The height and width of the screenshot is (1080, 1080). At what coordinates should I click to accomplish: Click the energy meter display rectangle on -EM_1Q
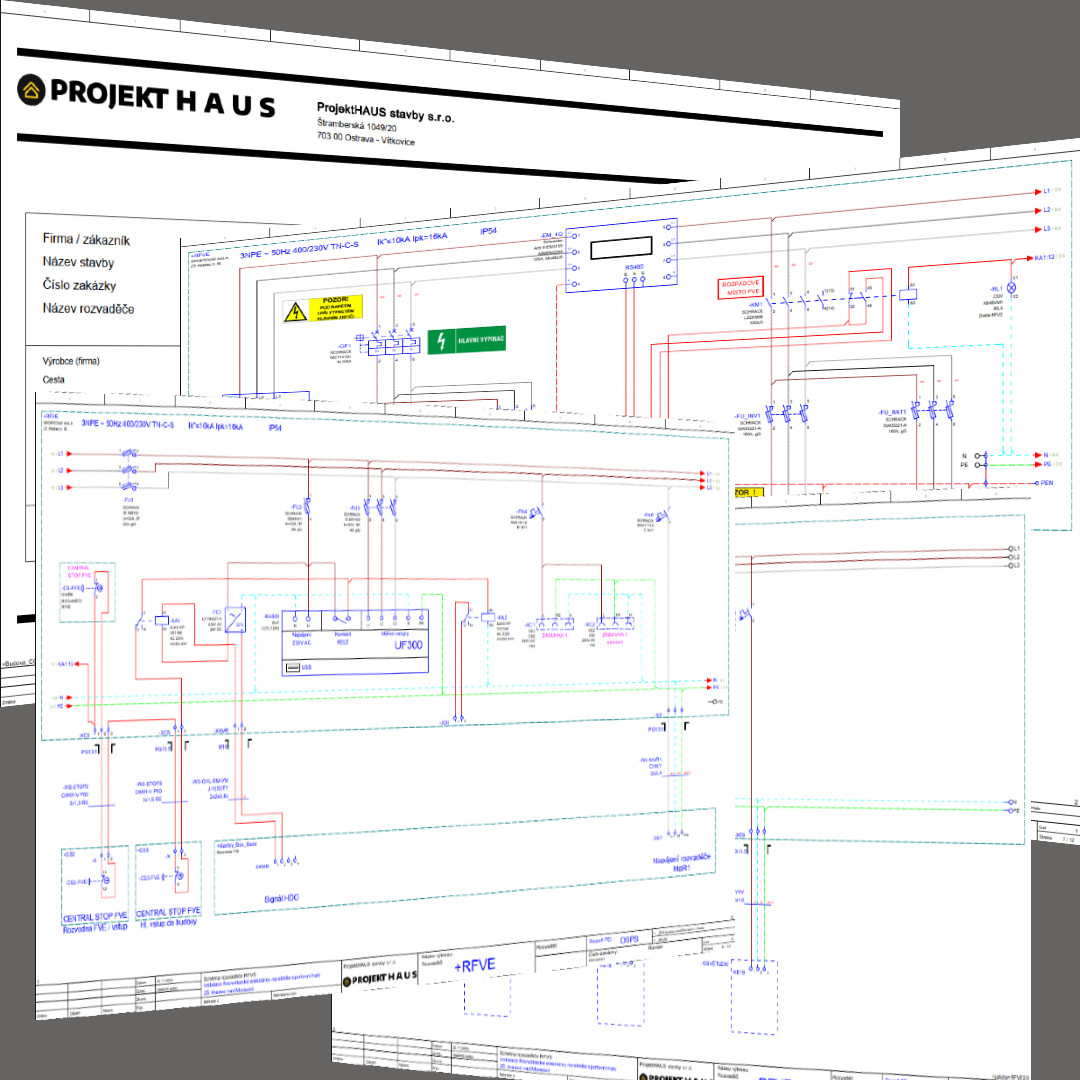(621, 248)
